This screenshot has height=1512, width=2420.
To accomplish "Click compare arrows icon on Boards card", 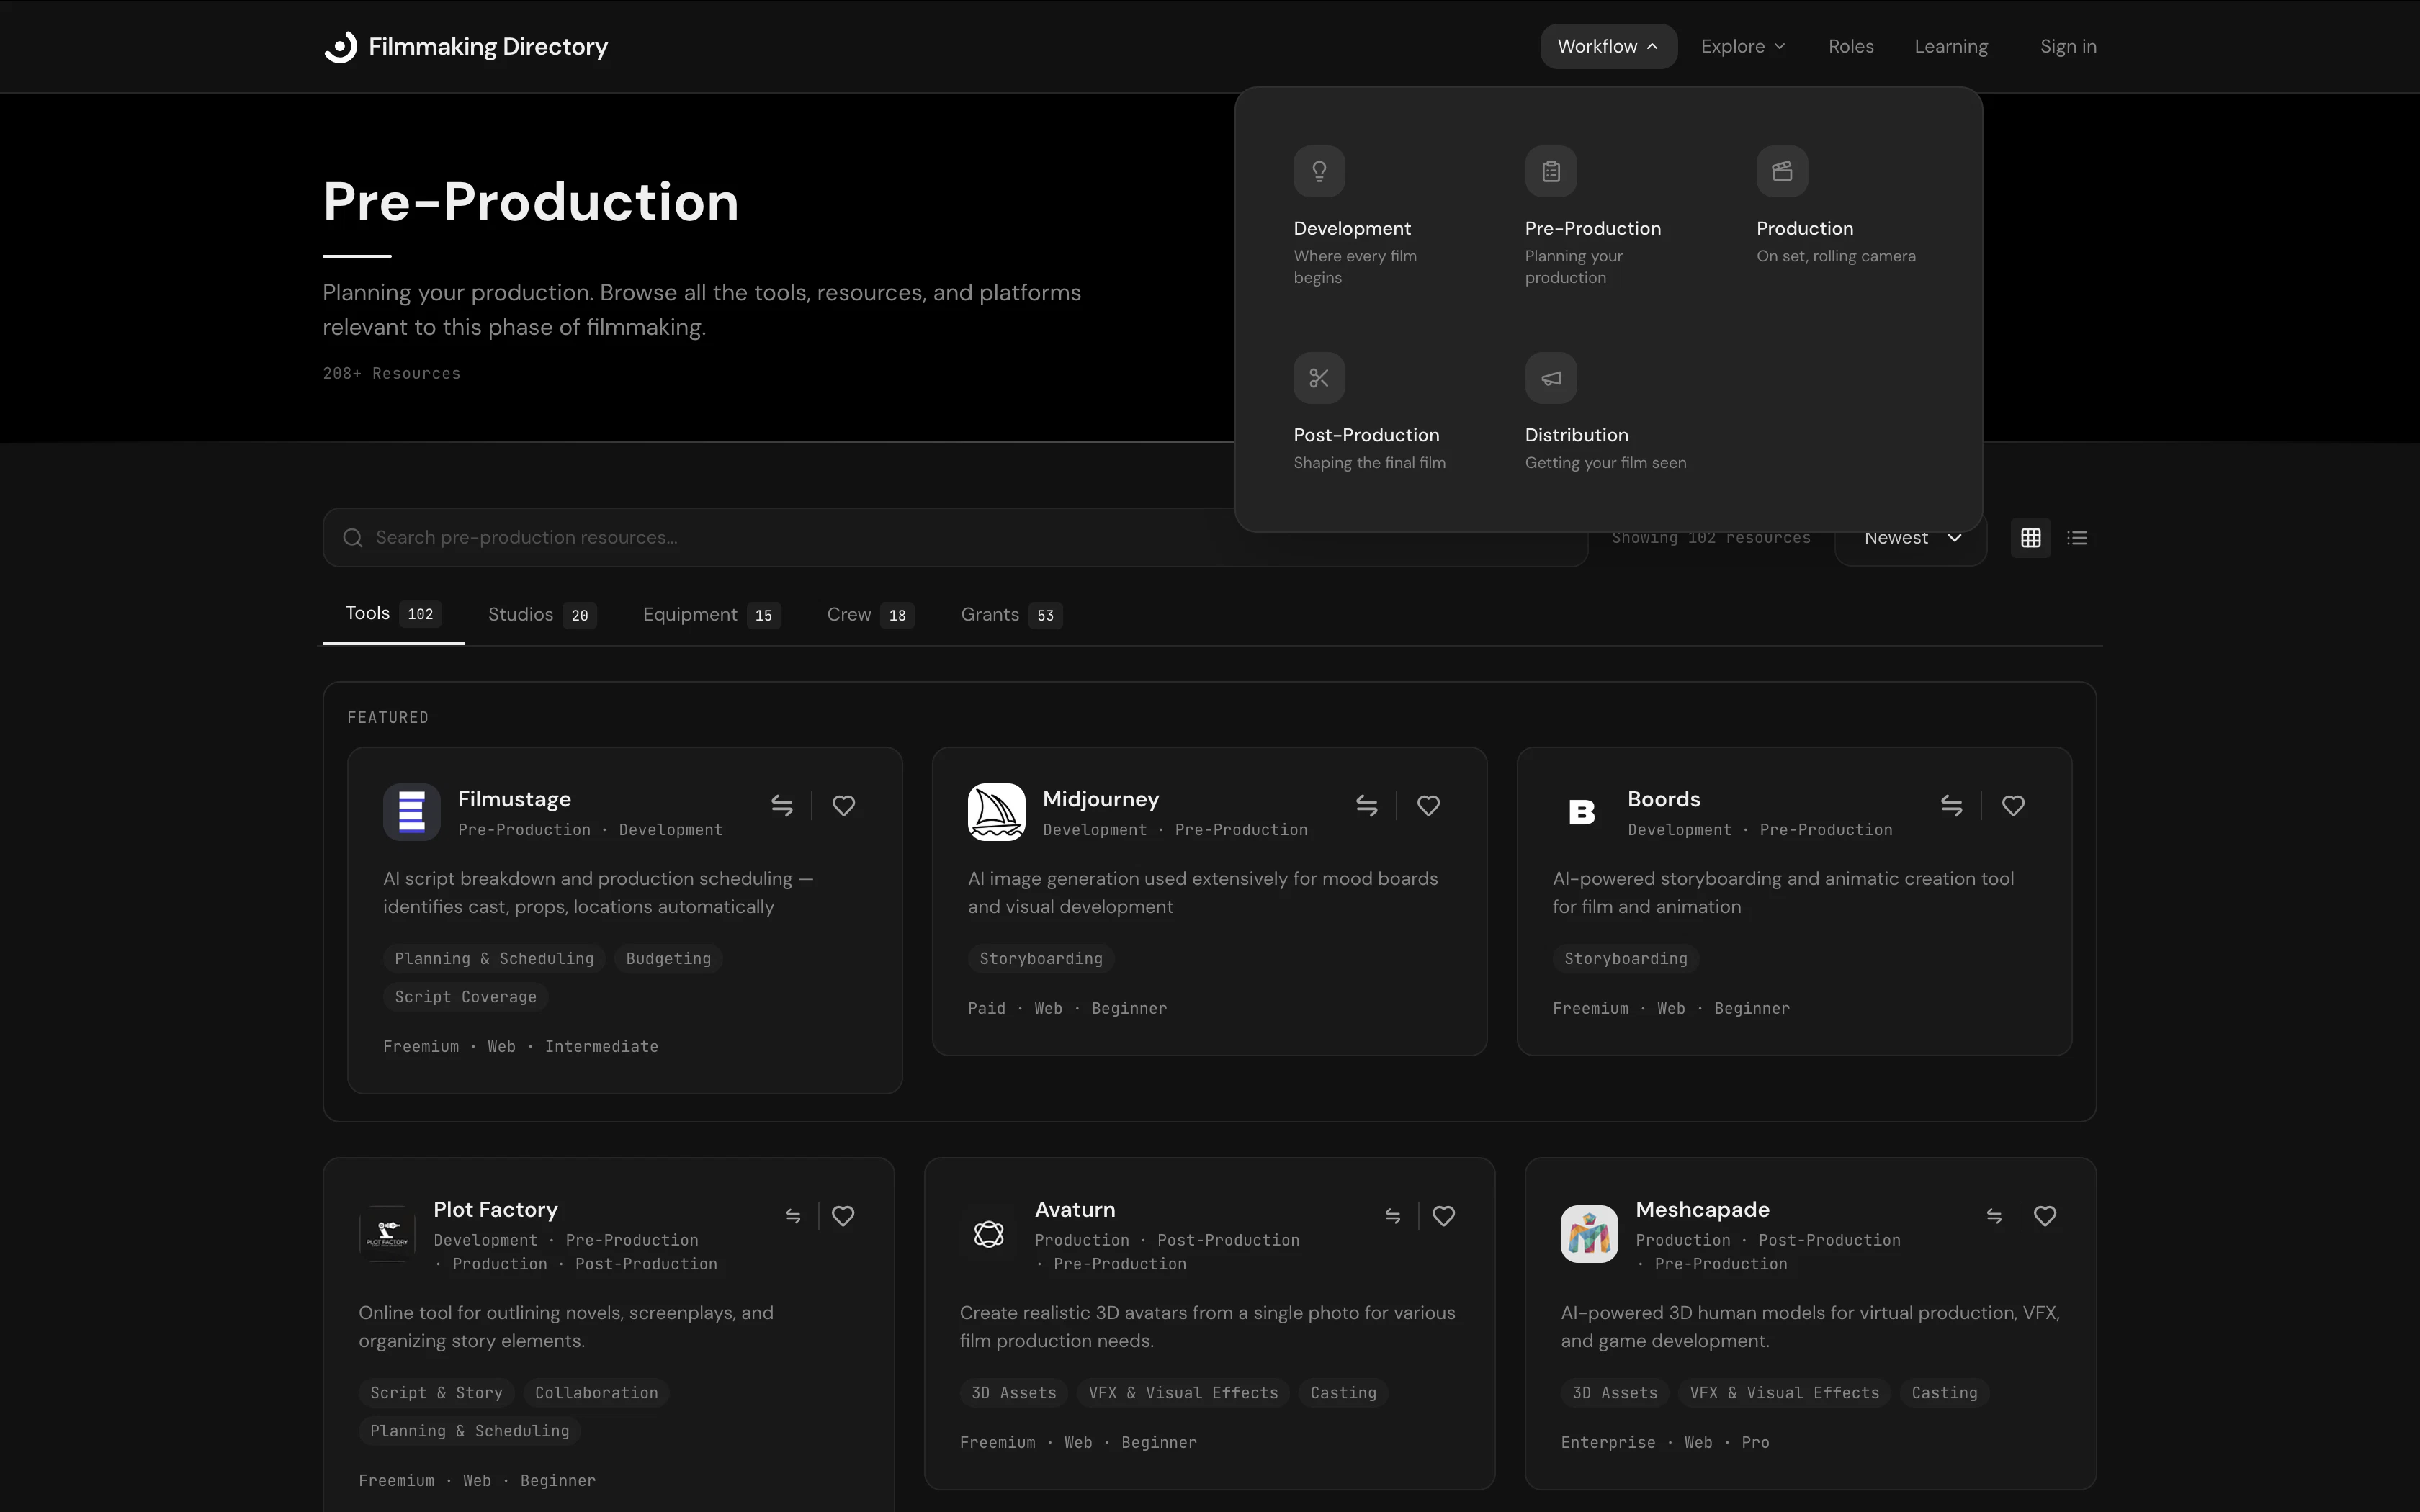I will click(1951, 806).
